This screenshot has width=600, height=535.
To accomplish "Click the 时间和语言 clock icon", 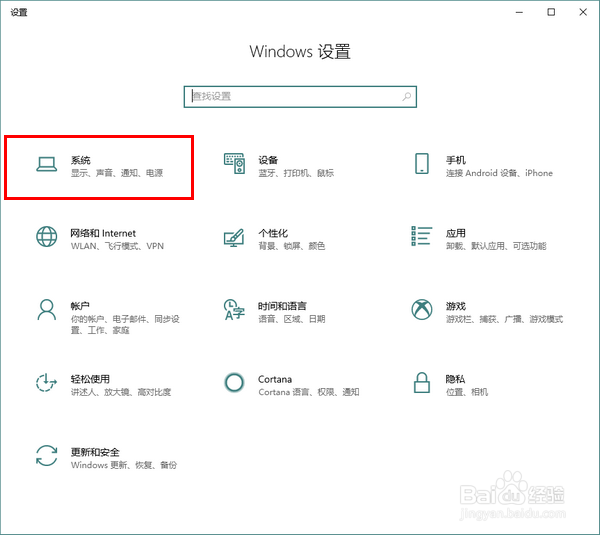I will tap(234, 310).
